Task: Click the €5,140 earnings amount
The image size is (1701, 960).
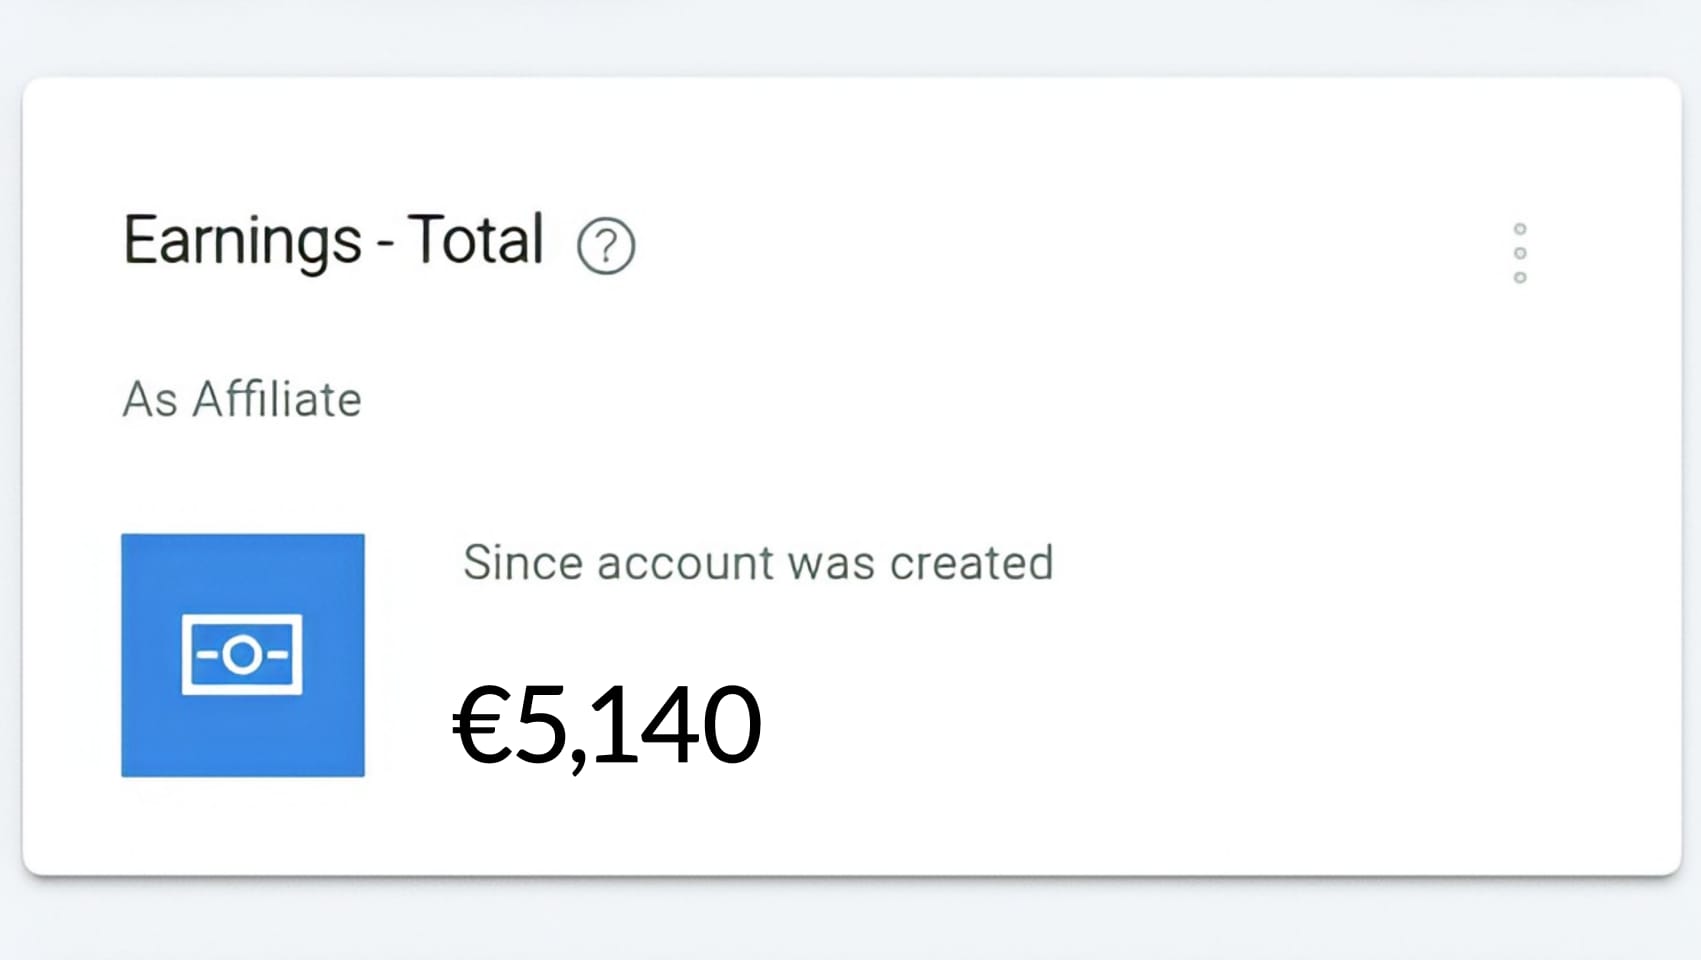Action: (607, 724)
